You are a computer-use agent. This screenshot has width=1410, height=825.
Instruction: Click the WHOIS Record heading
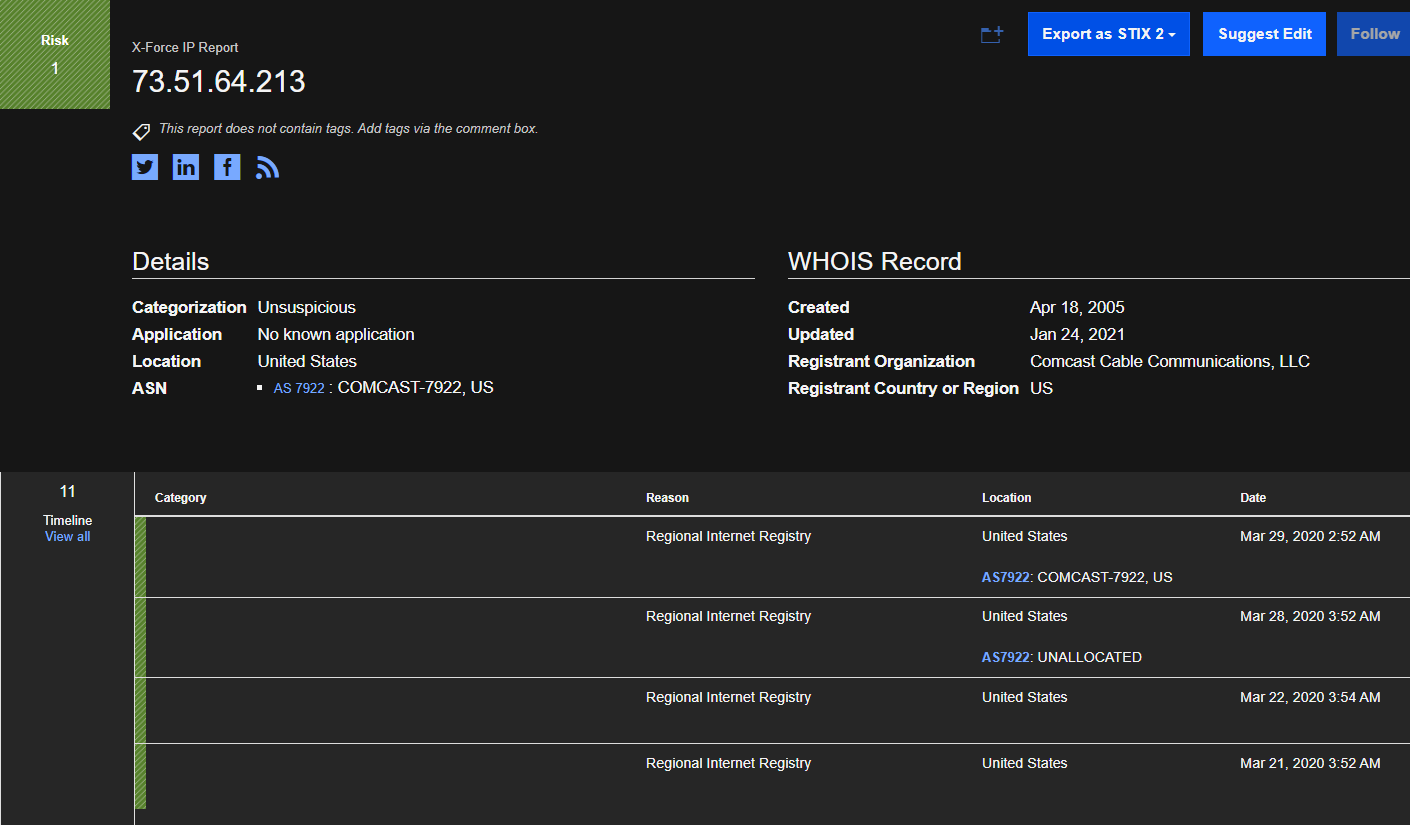[875, 262]
